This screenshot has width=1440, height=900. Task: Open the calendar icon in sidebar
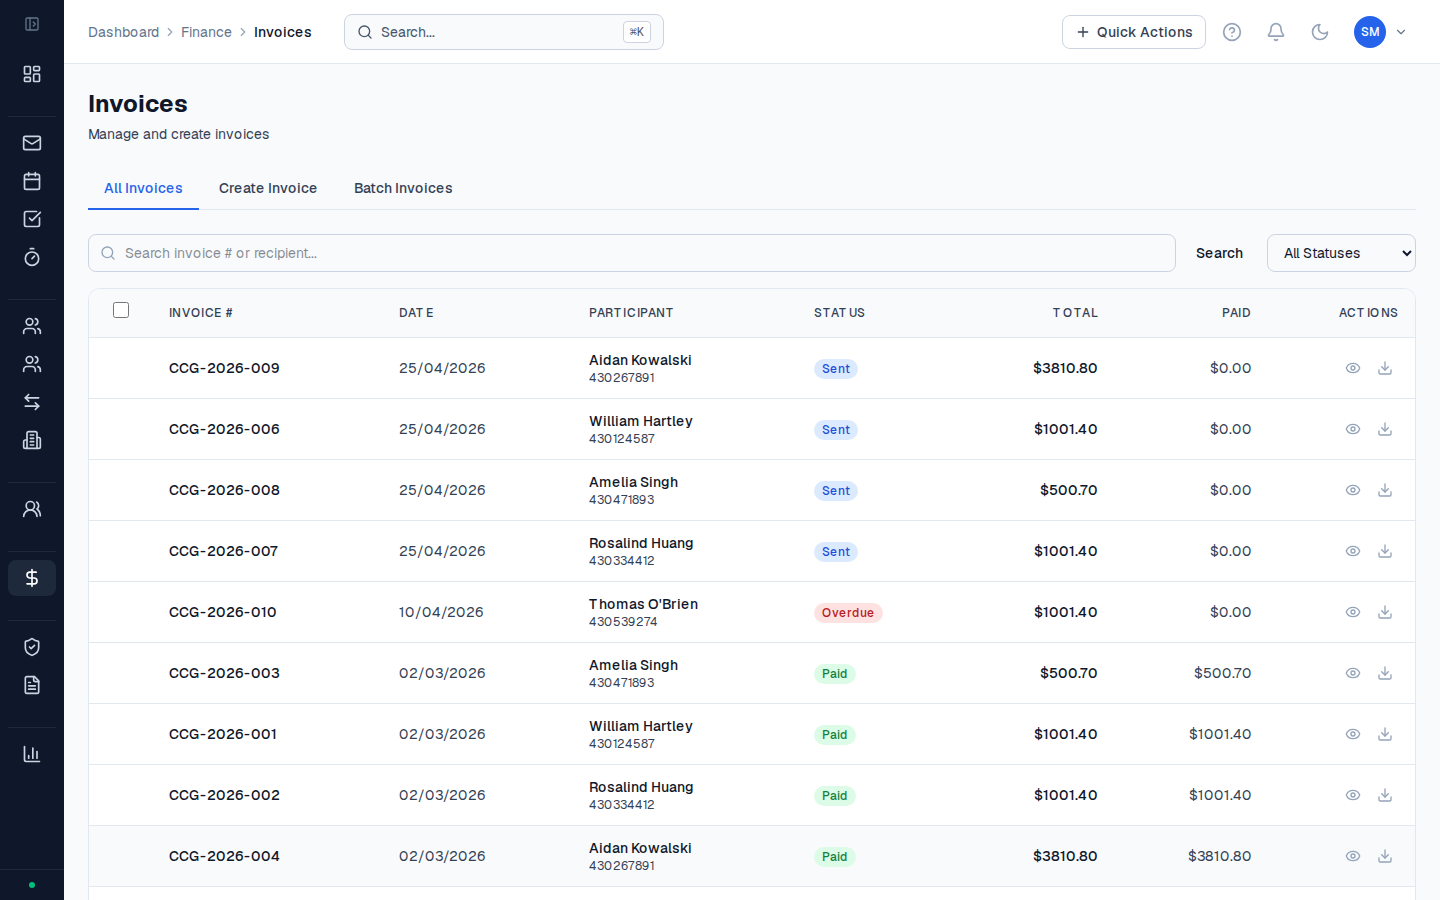click(x=32, y=181)
